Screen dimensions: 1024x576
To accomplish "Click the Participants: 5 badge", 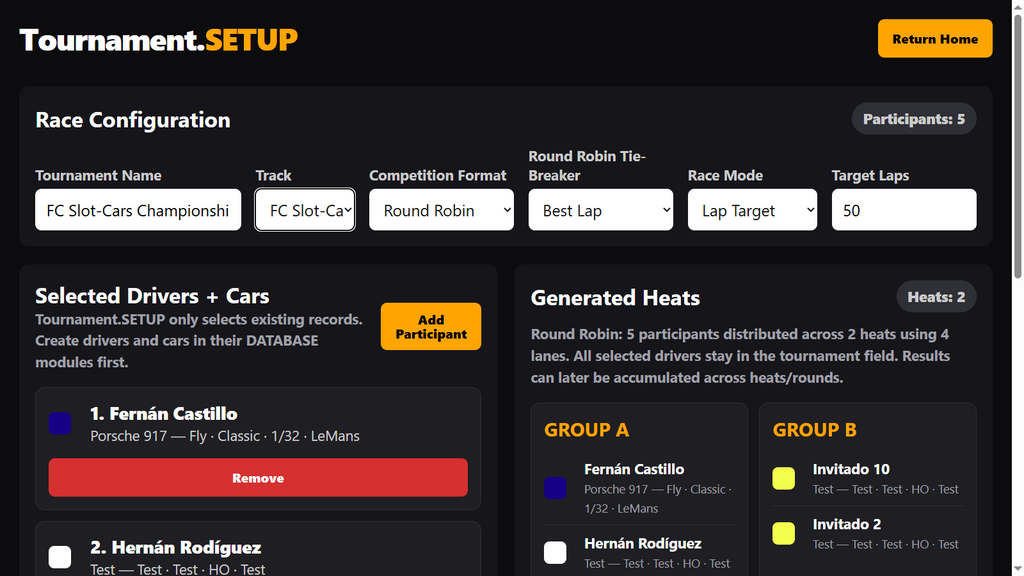I will click(914, 119).
